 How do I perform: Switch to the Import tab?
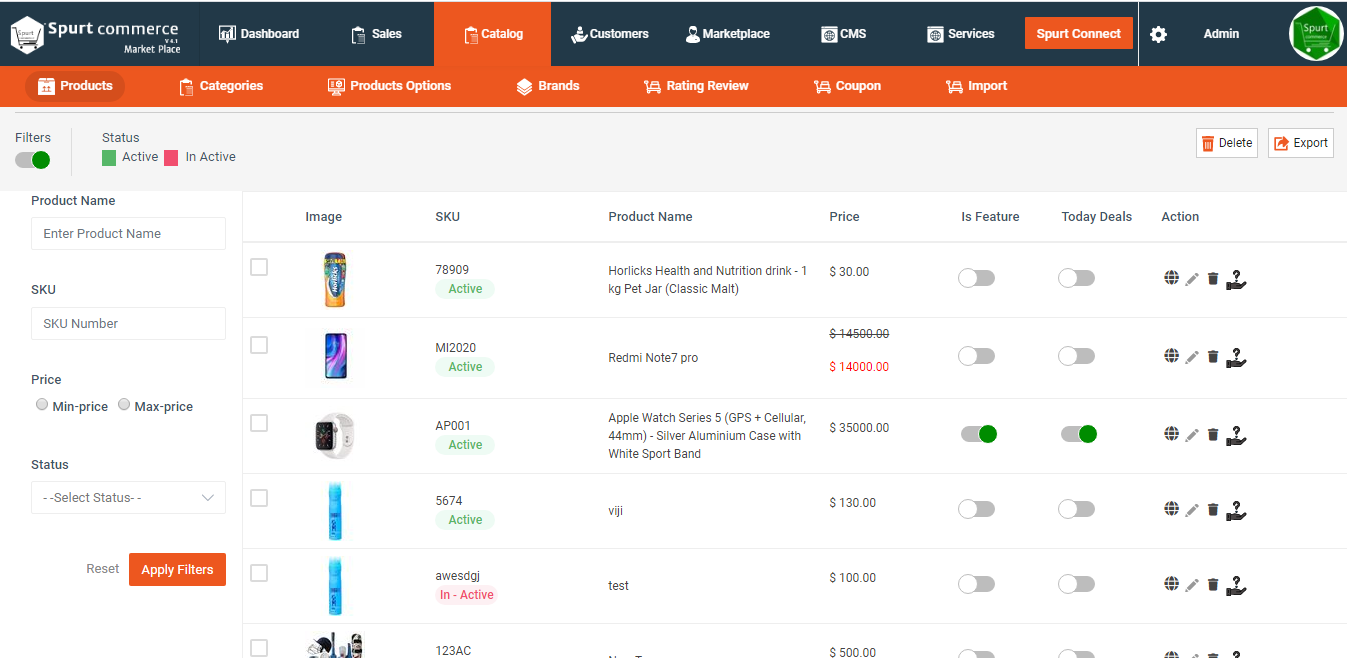(x=976, y=86)
